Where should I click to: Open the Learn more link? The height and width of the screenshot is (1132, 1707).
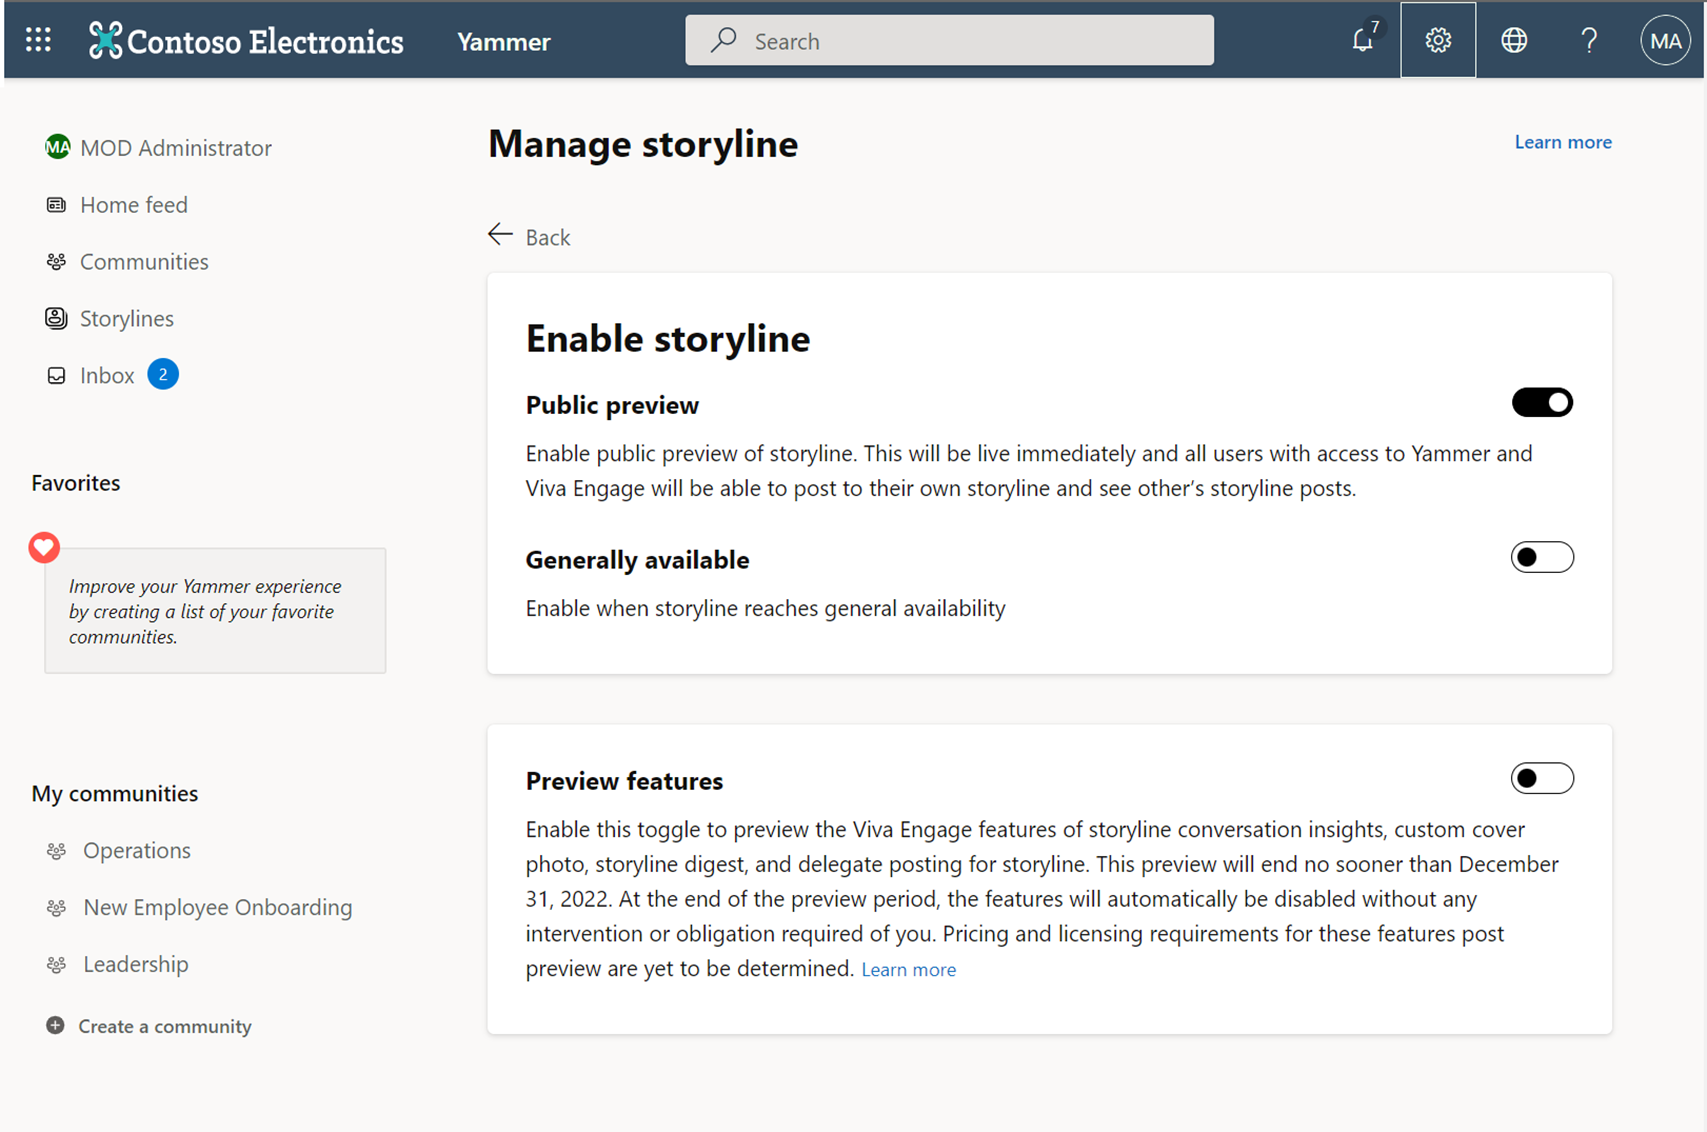click(x=1562, y=142)
